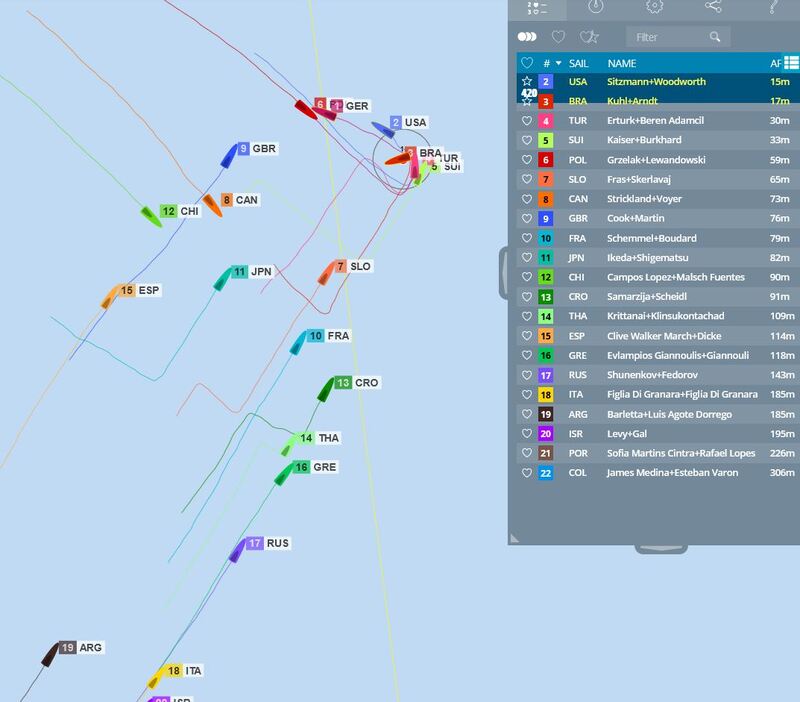800x702 pixels.
Task: Toggle star for USA Sitzmann+Woodworth
Action: (x=527, y=82)
